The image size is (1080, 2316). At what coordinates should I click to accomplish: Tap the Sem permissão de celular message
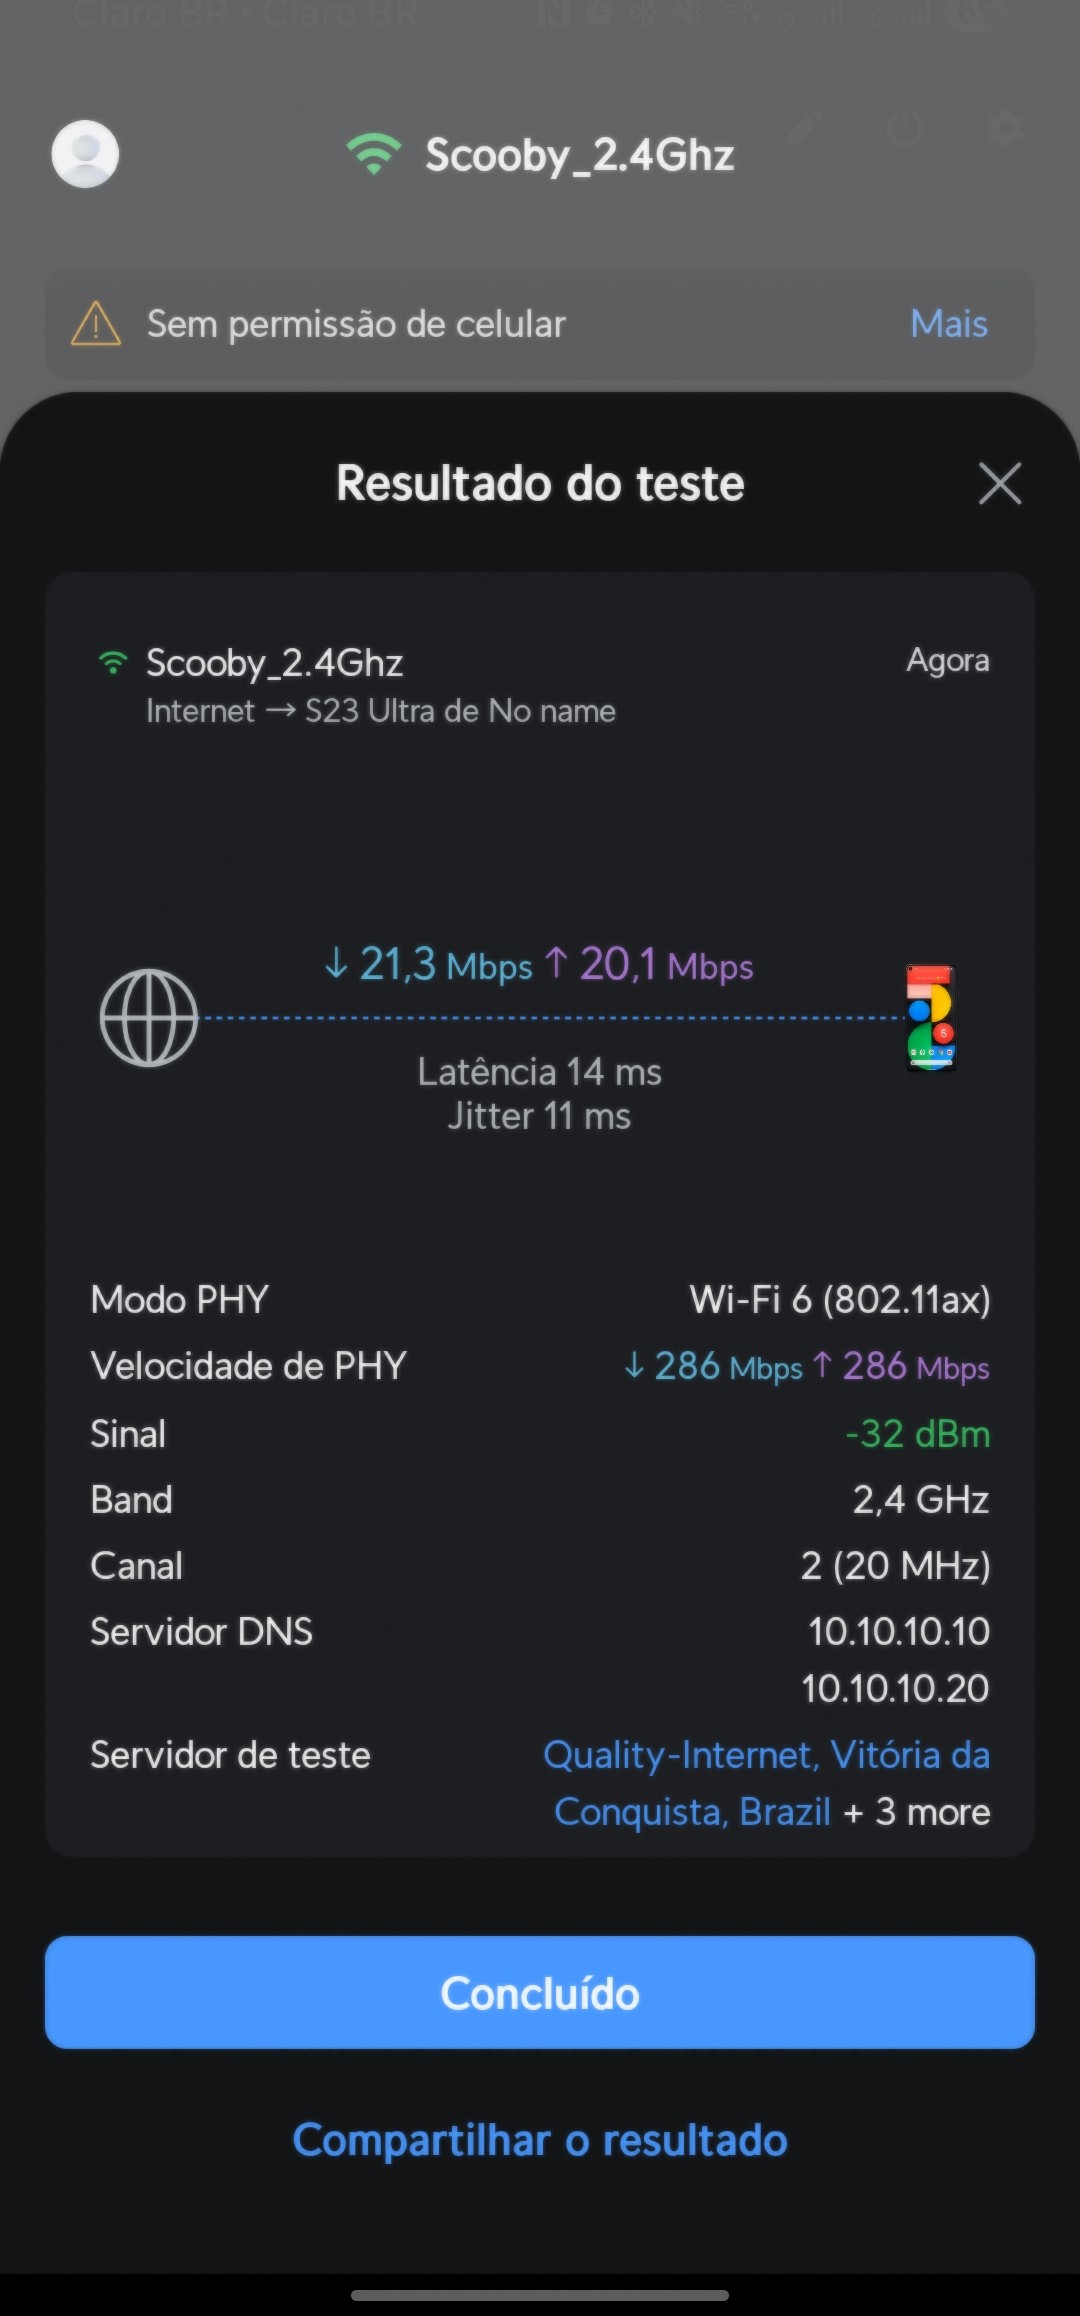click(x=356, y=324)
